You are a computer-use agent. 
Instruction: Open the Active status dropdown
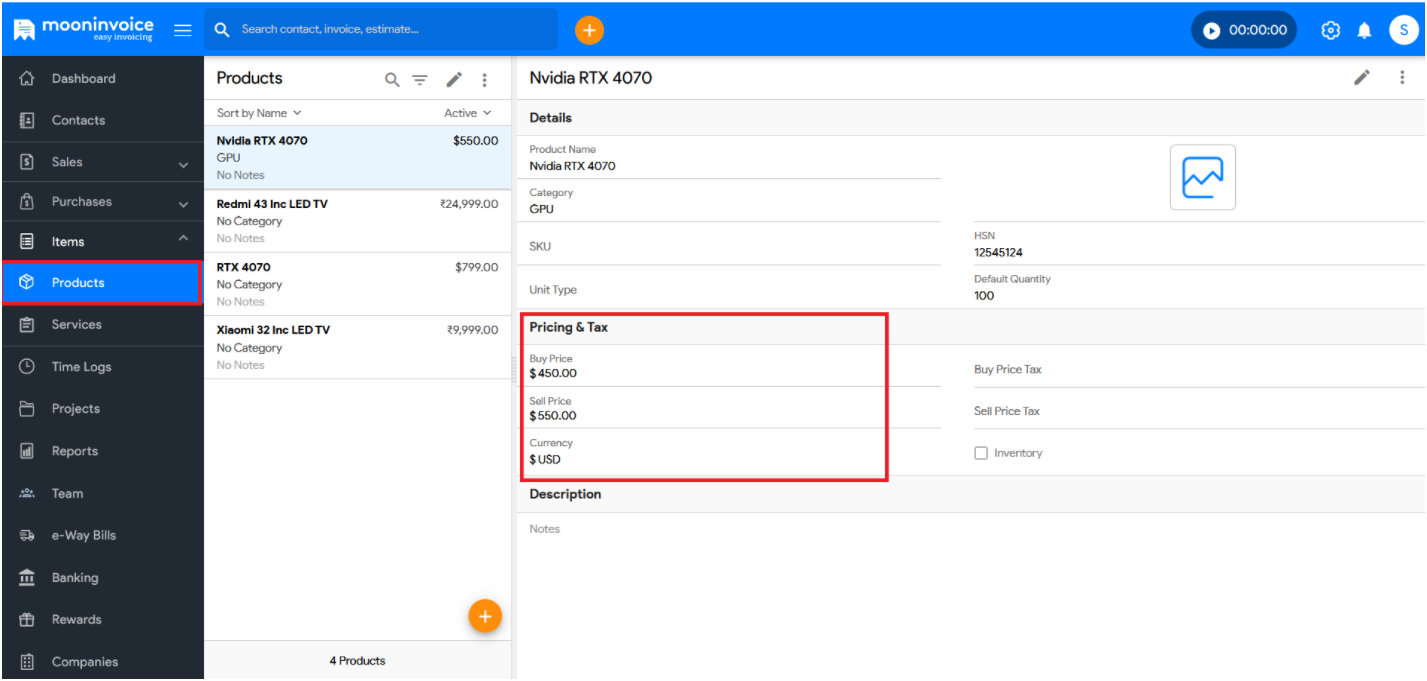point(468,113)
